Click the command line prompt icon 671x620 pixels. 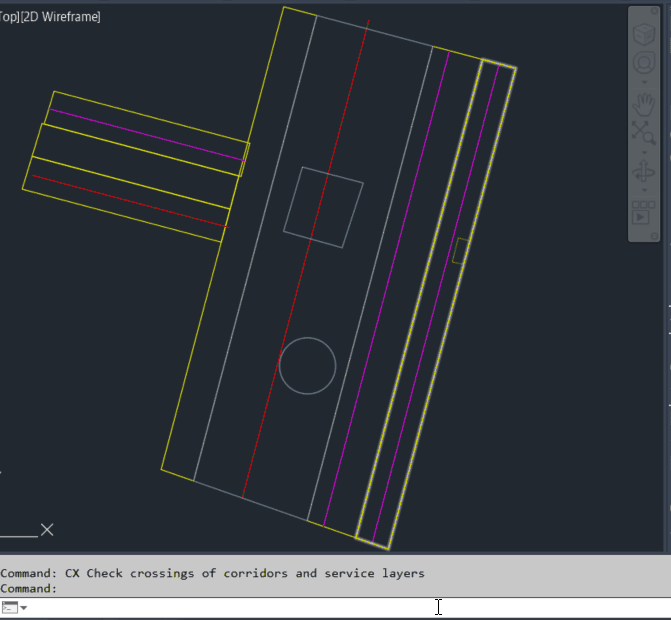point(10,608)
